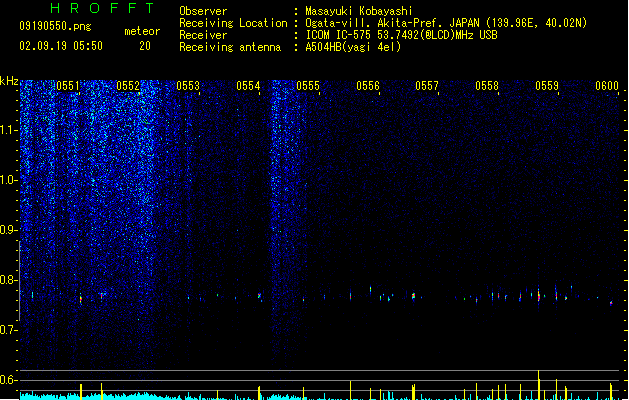Select the receiver text ICOM IC-575 53.7492
This screenshot has width=629, height=400.
tap(360, 35)
